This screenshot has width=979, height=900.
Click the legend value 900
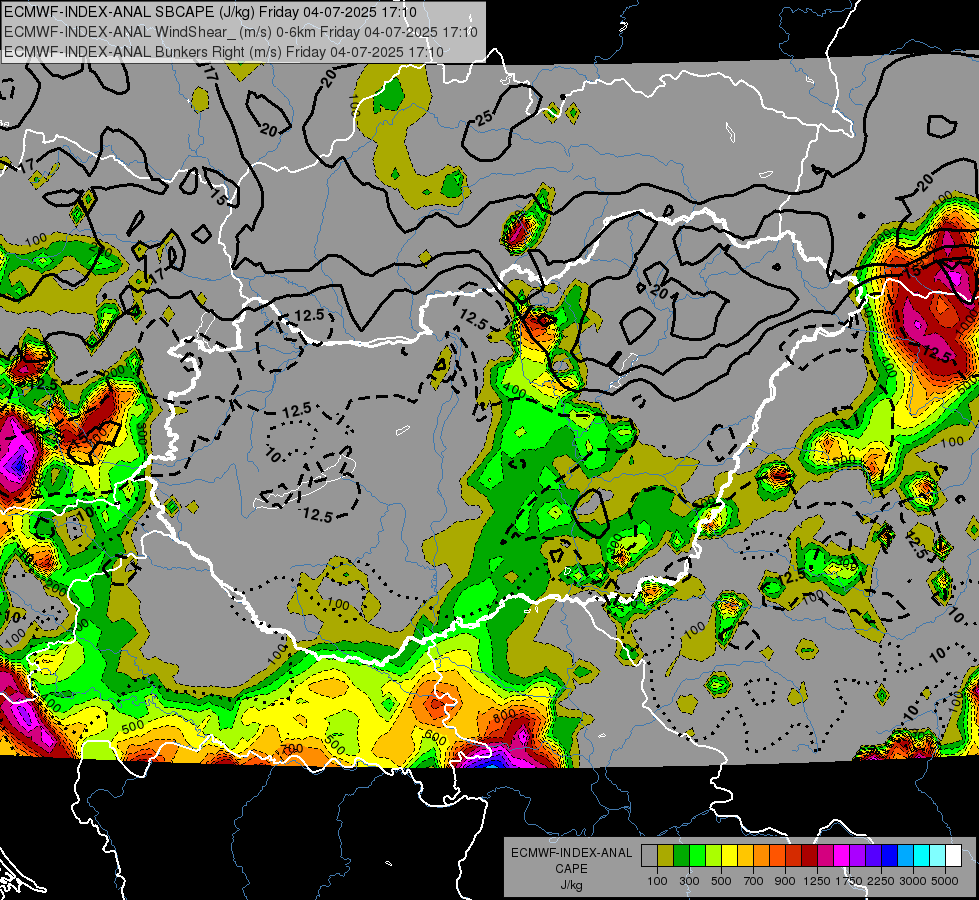pyautogui.click(x=785, y=881)
